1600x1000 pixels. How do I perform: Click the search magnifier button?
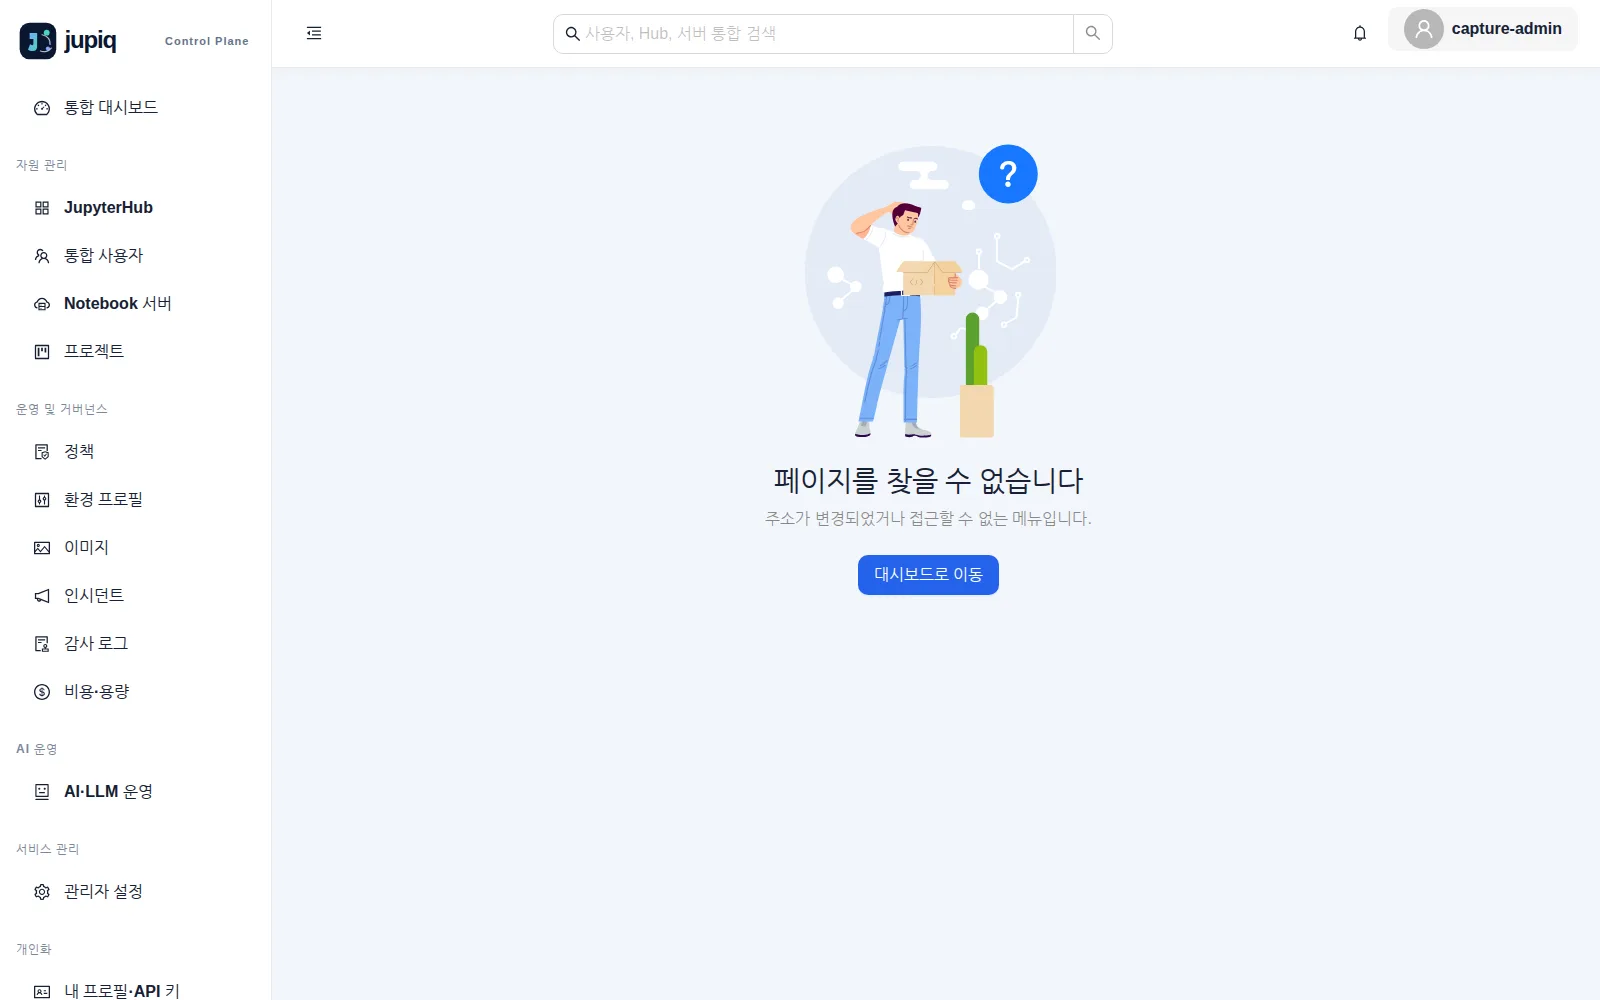[1093, 34]
